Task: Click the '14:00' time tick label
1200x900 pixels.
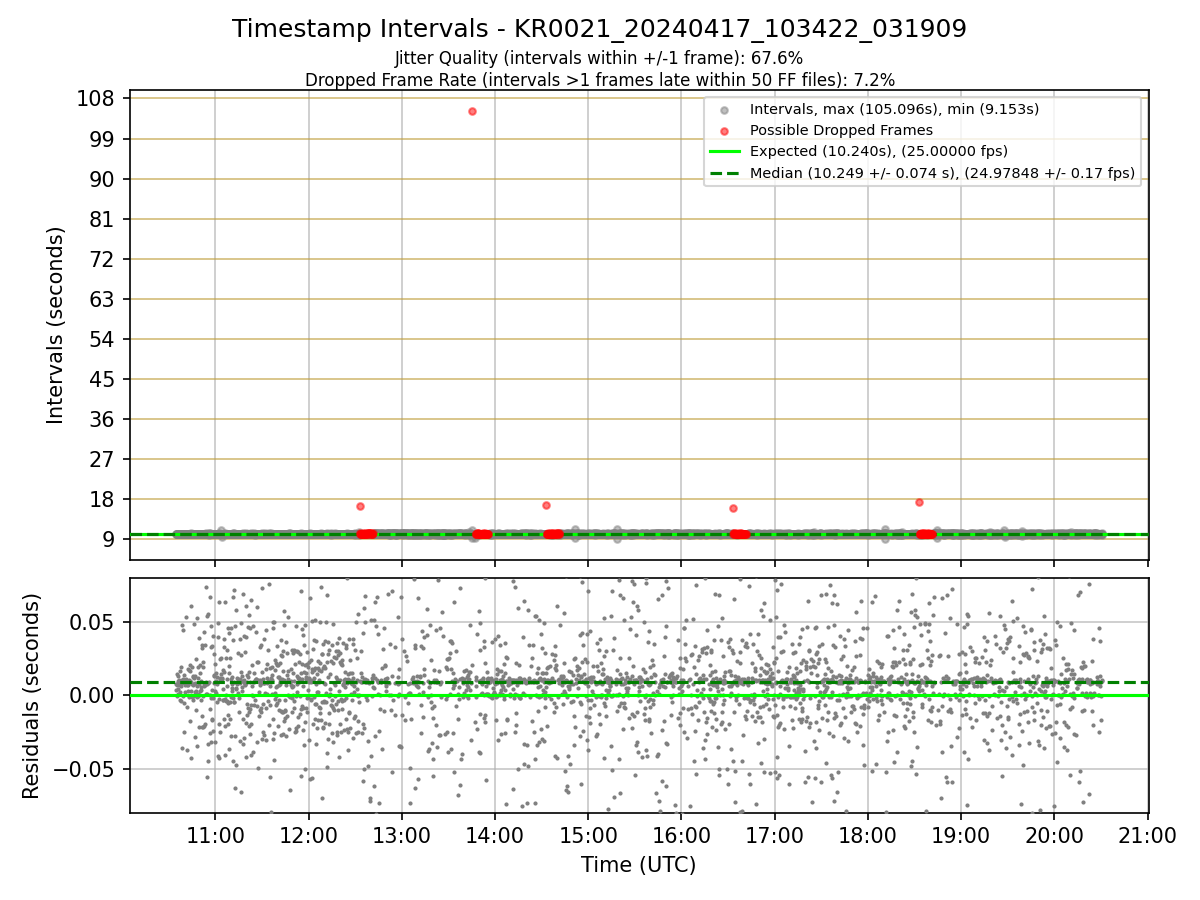Action: click(495, 838)
